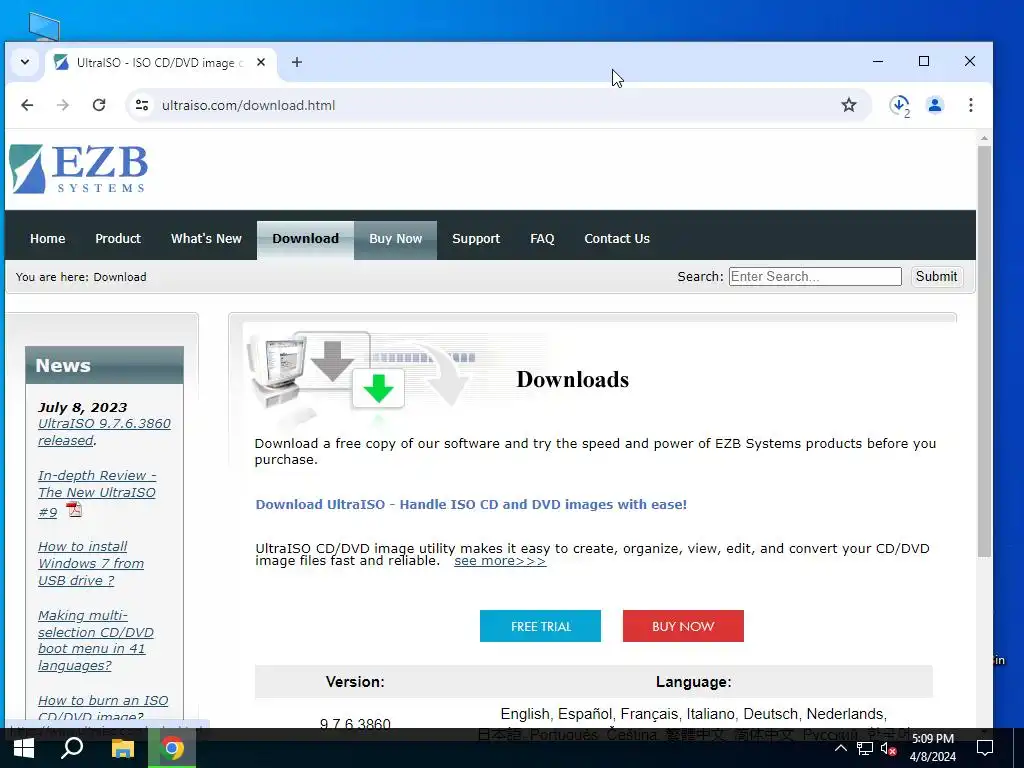Click the EZB Systems logo

click(x=78, y=168)
